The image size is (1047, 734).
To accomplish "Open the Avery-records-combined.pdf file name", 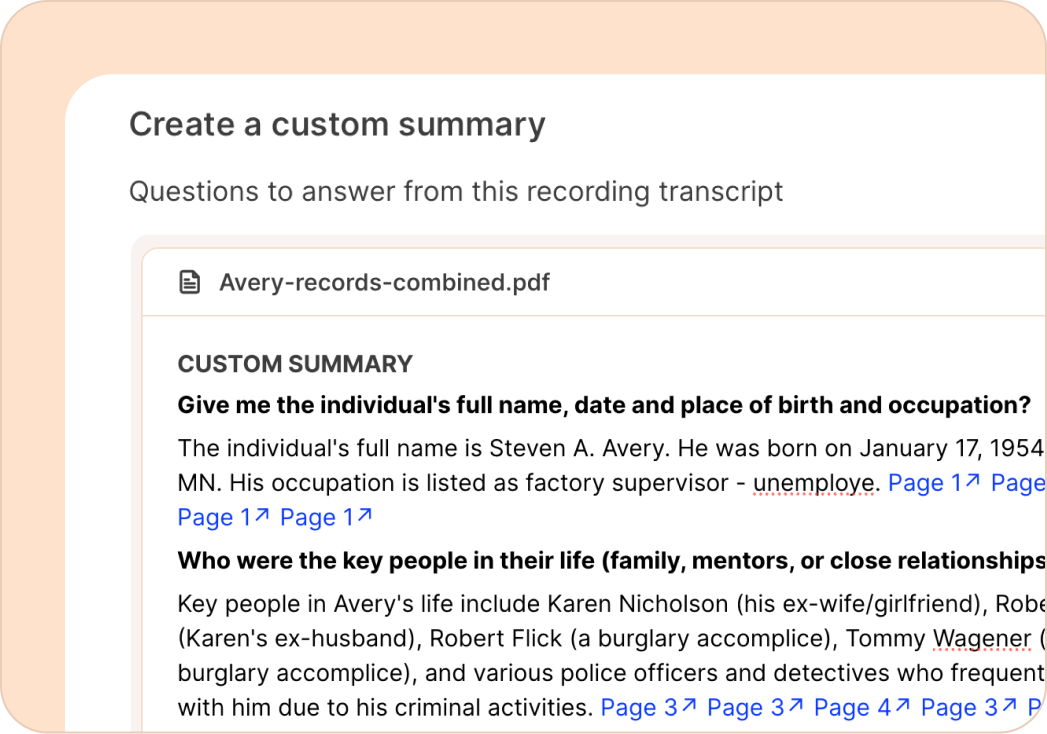I will click(384, 283).
